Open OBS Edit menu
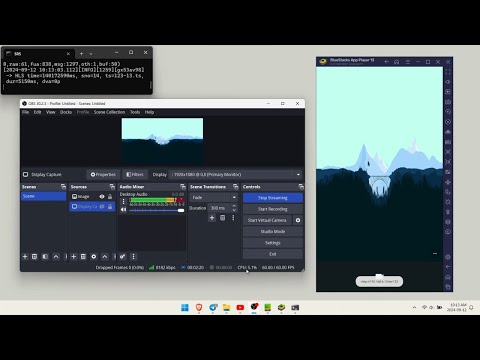 click(37, 112)
